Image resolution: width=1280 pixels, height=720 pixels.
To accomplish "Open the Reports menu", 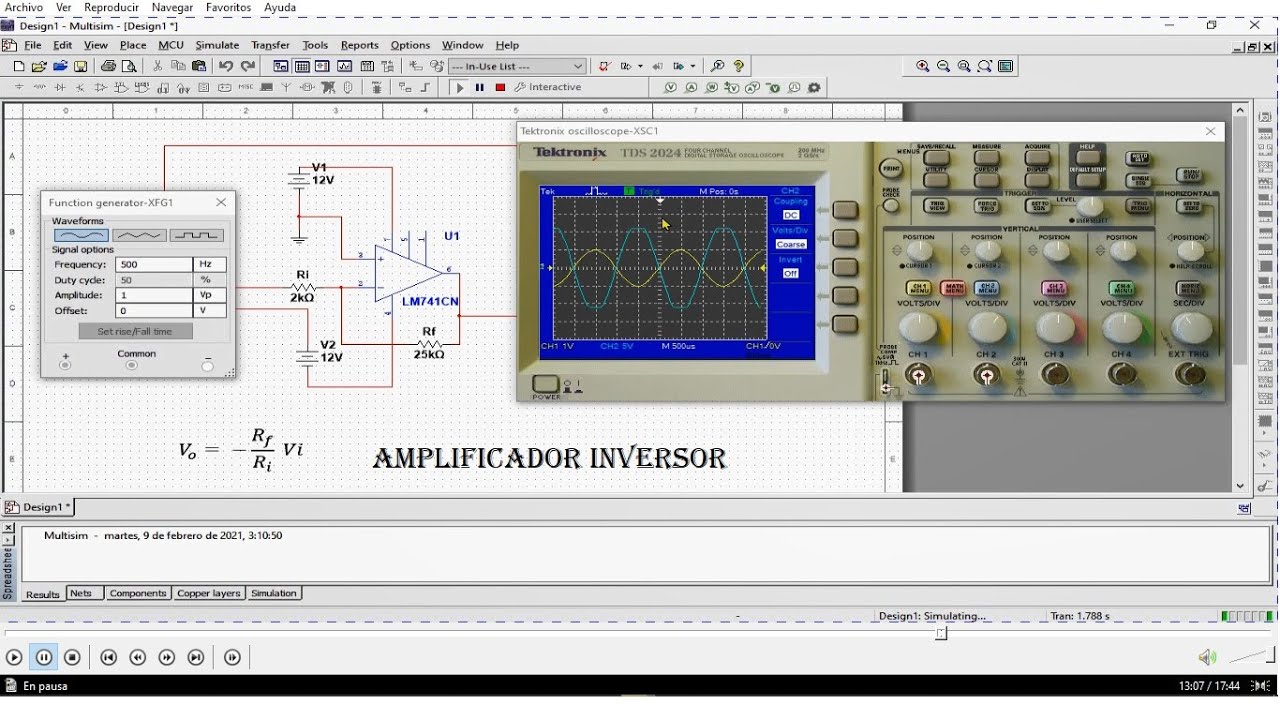I will (359, 45).
